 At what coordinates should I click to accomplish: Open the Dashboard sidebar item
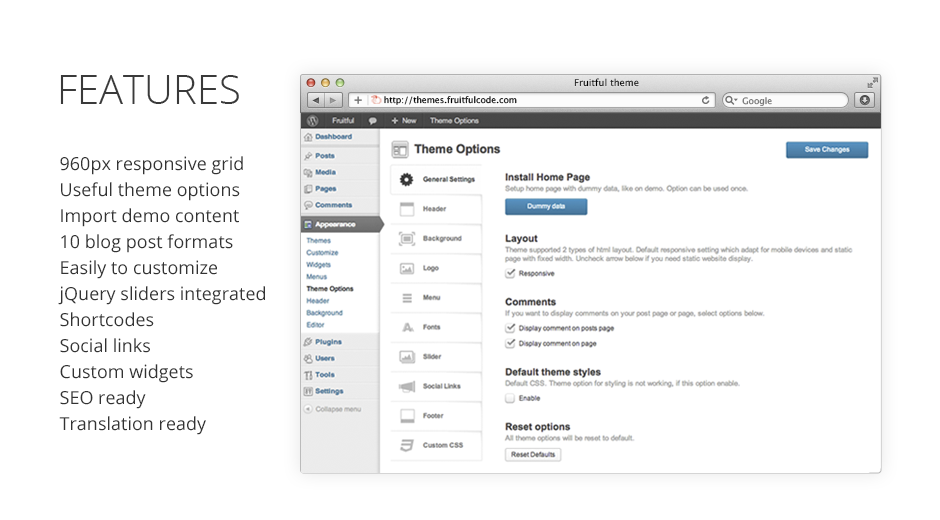coord(333,137)
